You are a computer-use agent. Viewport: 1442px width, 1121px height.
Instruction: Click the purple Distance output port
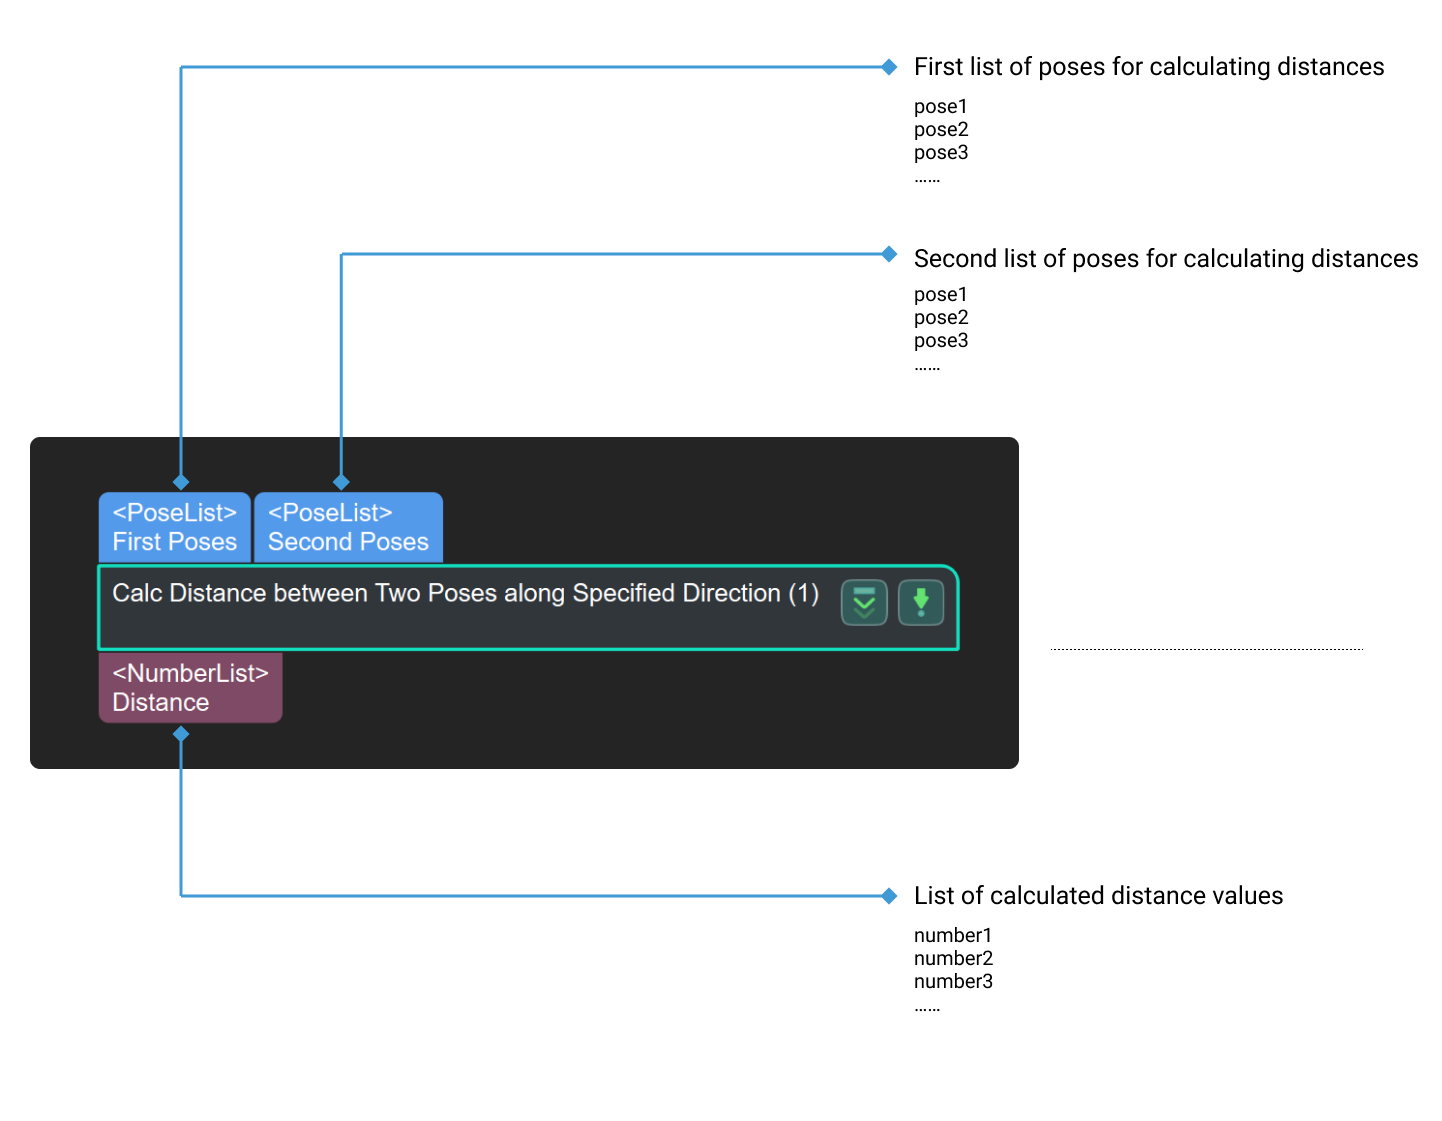click(x=189, y=687)
